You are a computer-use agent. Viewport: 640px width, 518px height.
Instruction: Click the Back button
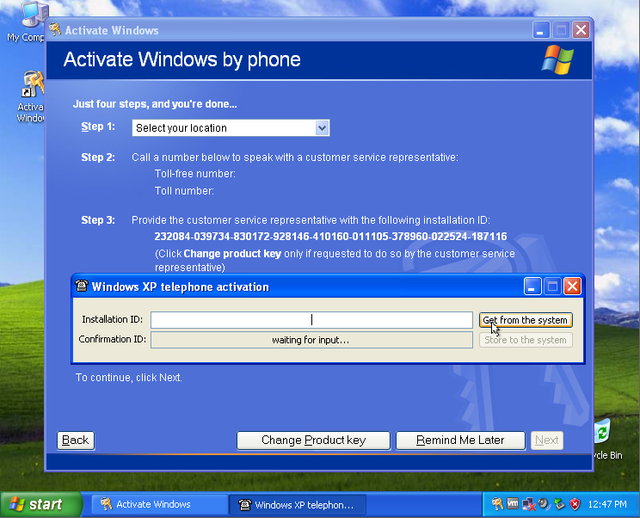coord(76,440)
